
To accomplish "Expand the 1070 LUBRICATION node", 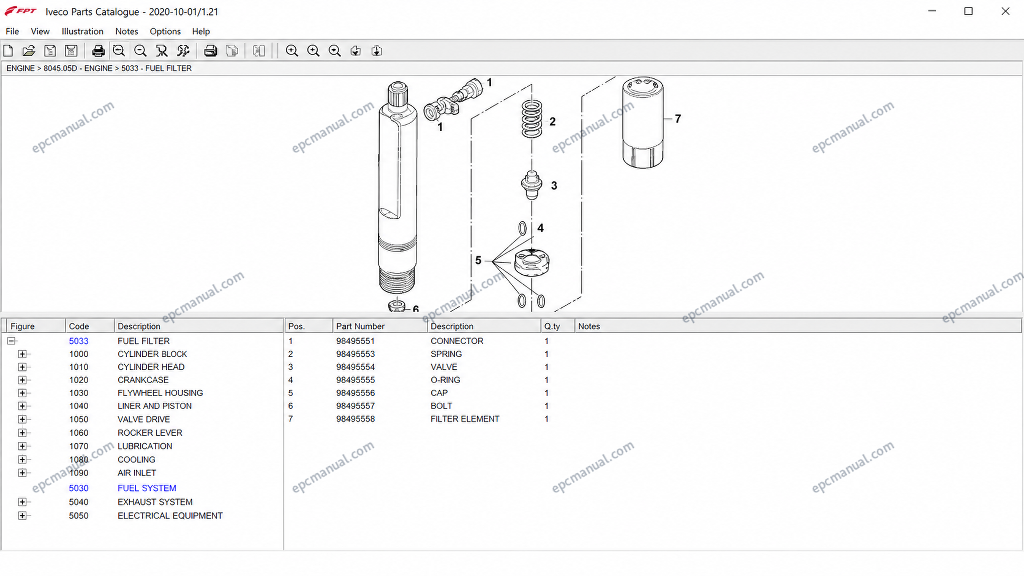I will pos(22,446).
